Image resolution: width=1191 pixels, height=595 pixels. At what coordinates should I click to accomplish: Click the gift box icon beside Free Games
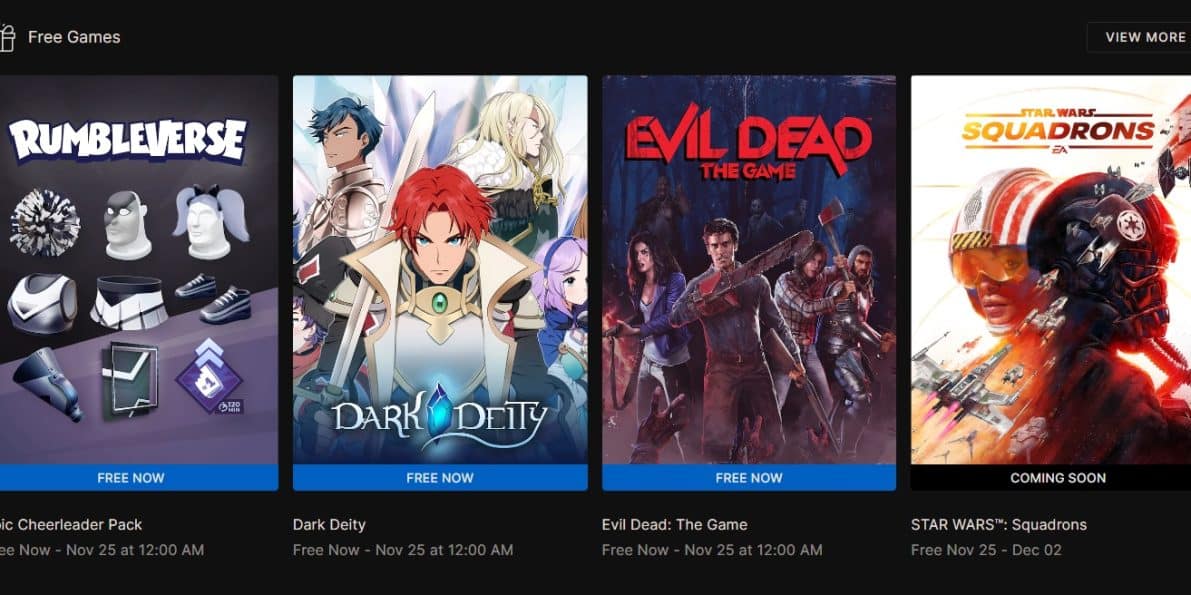click(6, 37)
